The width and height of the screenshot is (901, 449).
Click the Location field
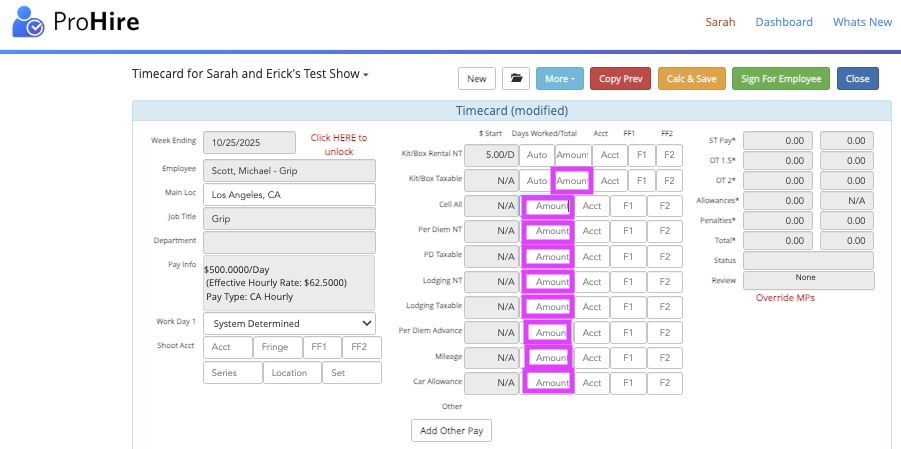tap(292, 373)
